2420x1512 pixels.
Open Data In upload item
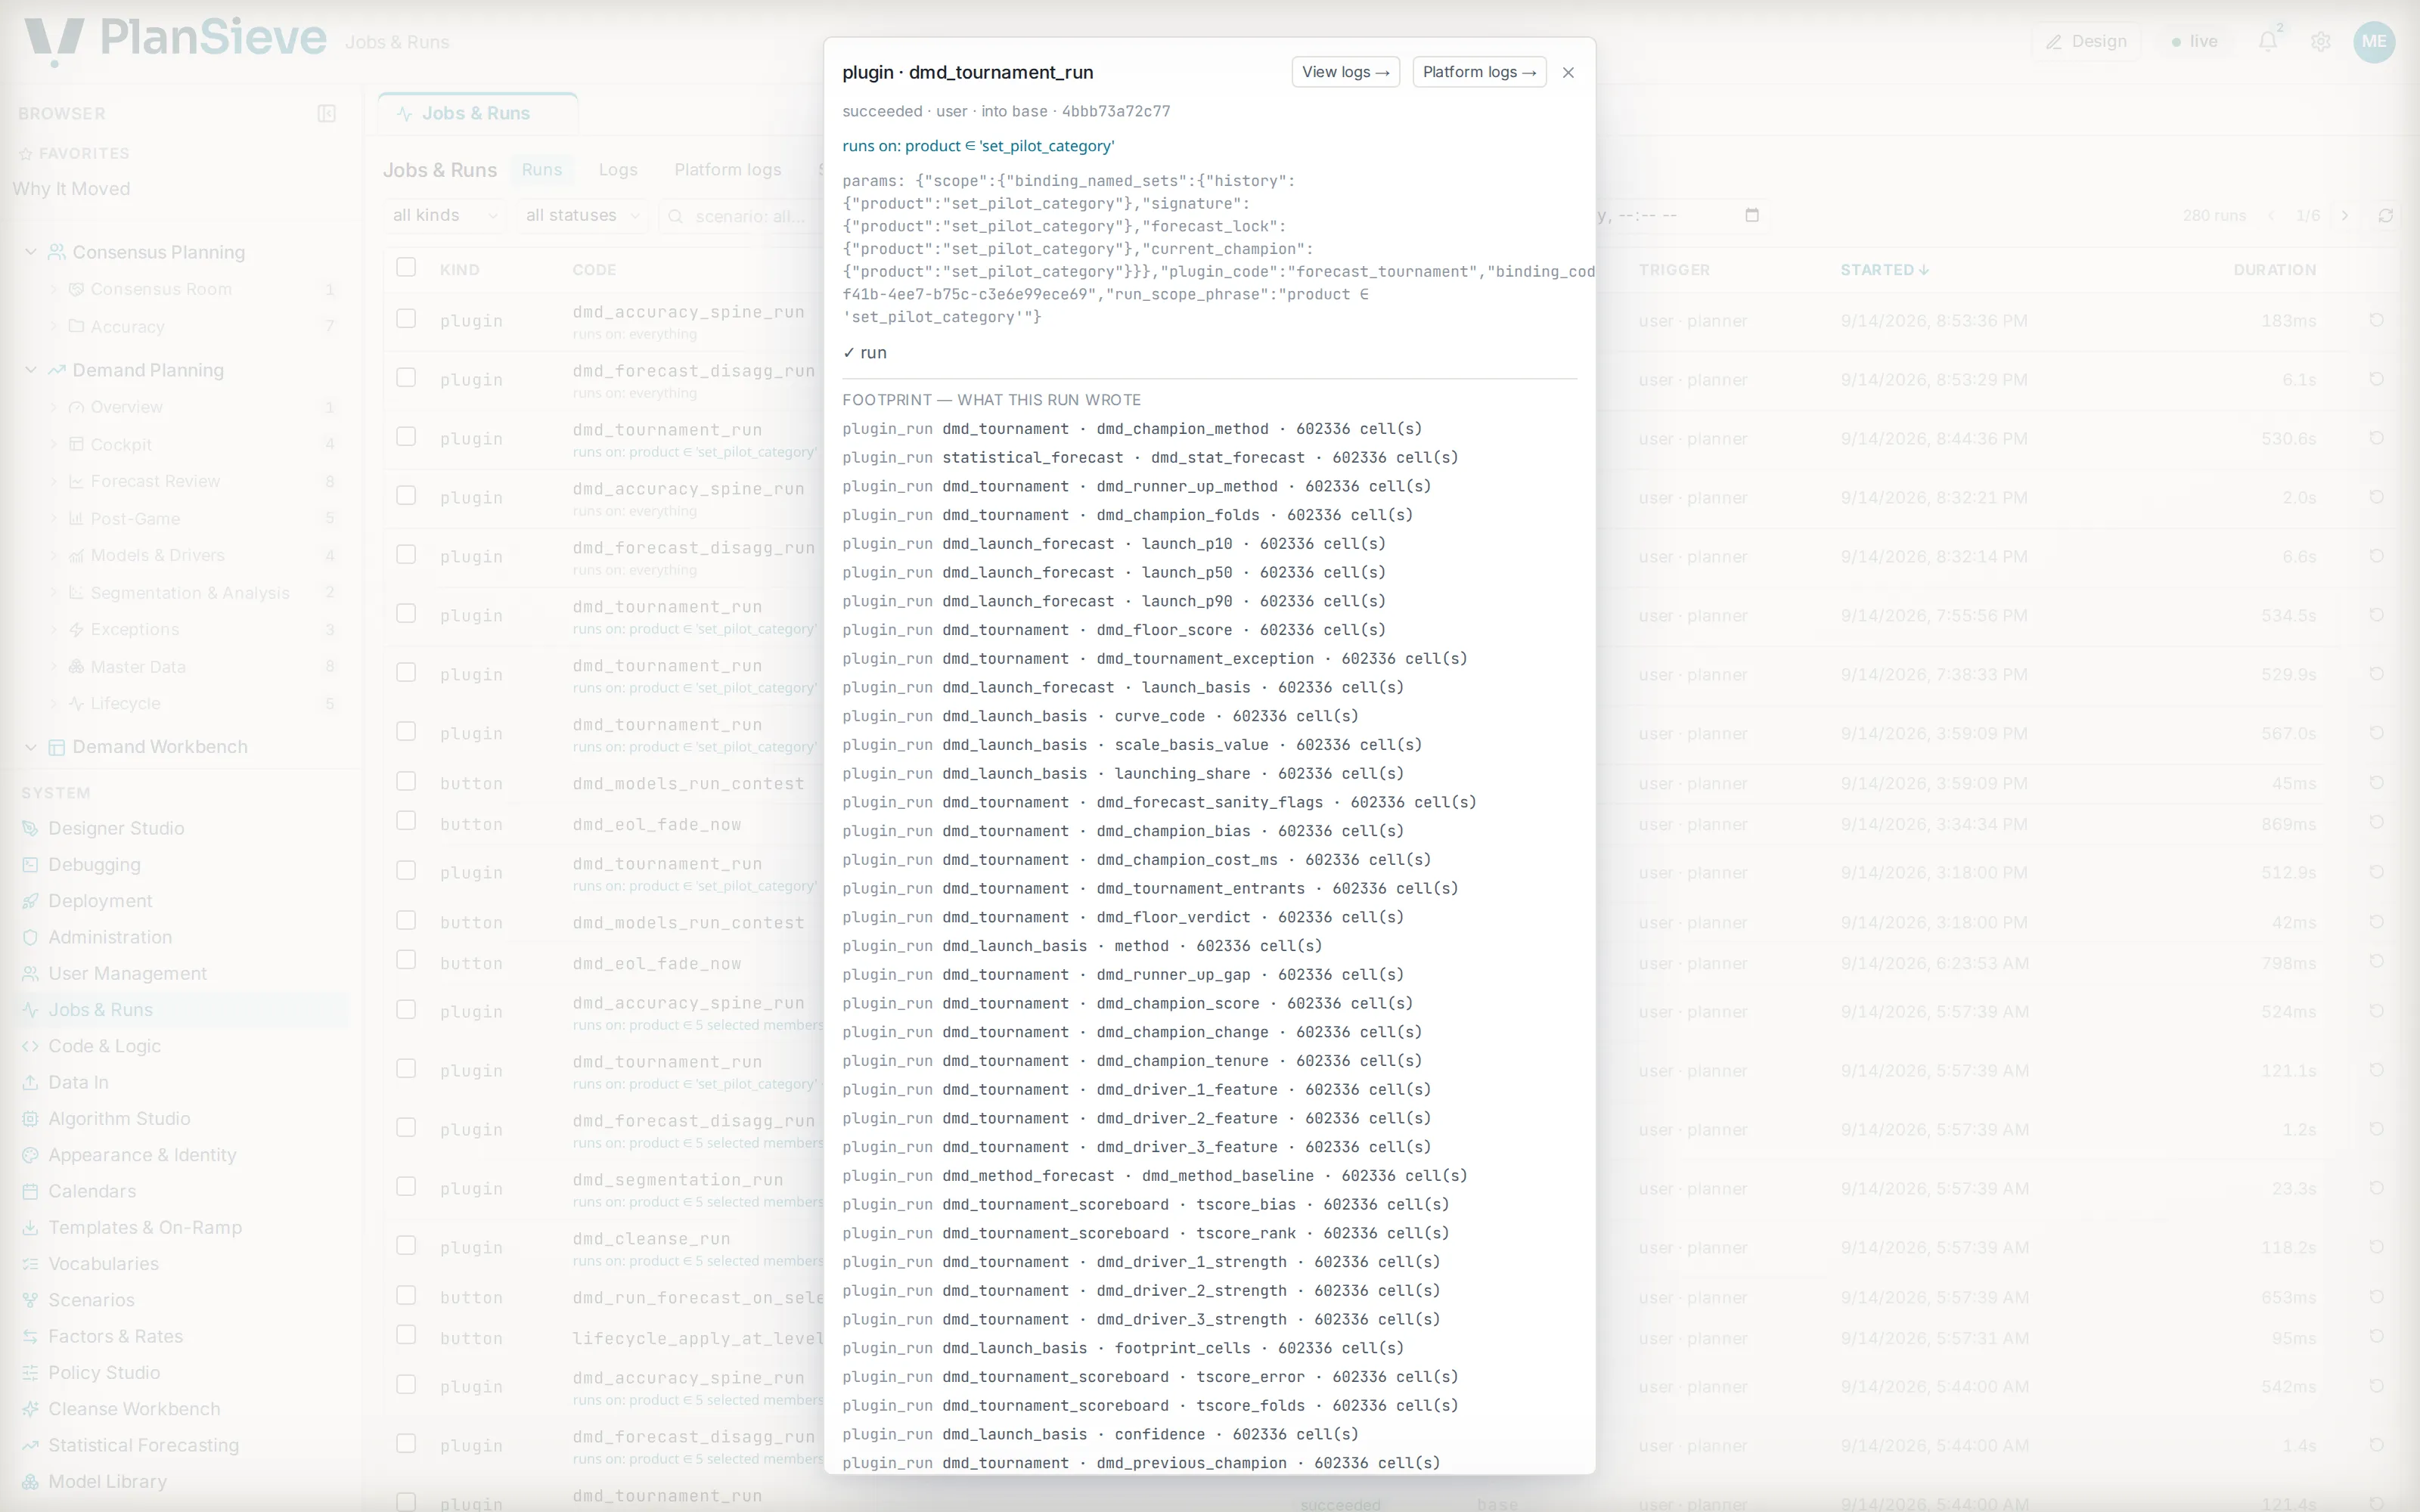(78, 1082)
